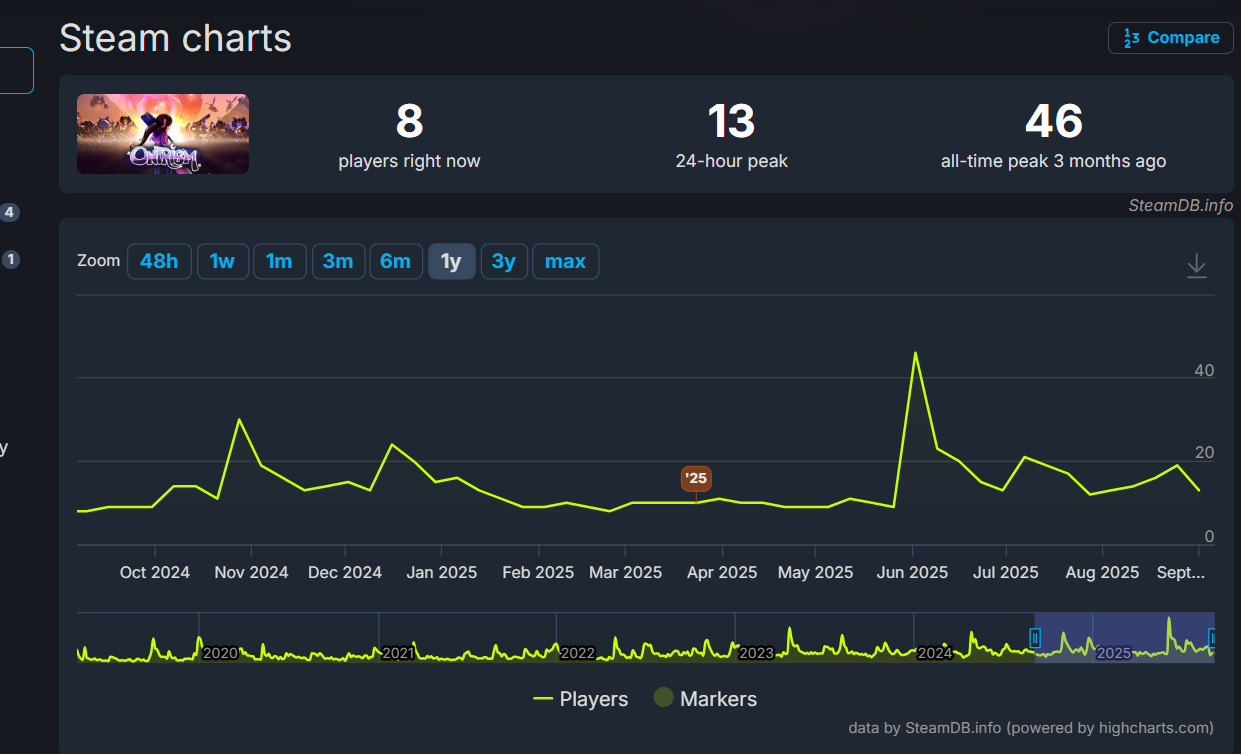Click the Jan 2025 axis label
This screenshot has width=1241, height=754.
pyautogui.click(x=442, y=572)
